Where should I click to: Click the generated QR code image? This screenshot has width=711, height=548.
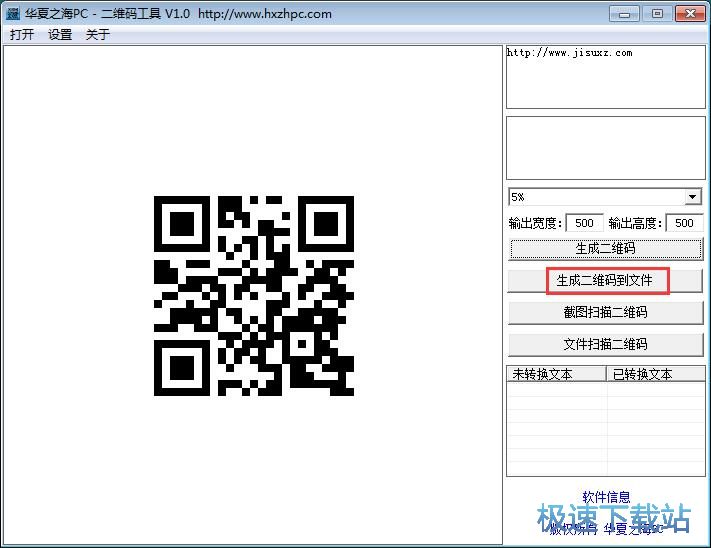(x=254, y=296)
